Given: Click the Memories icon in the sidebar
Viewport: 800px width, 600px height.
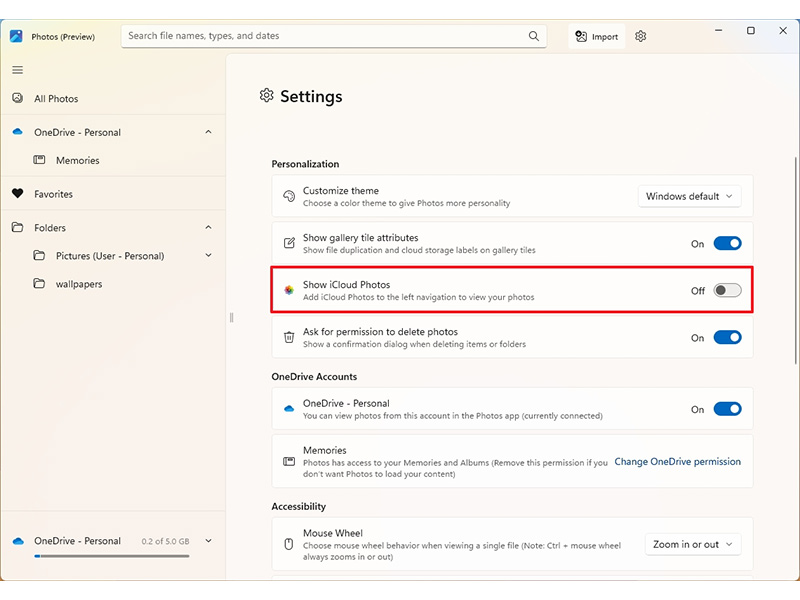Looking at the screenshot, I should click(39, 160).
